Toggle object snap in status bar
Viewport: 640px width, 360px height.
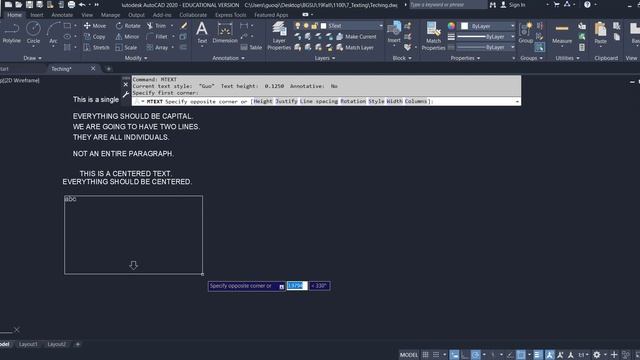521,355
